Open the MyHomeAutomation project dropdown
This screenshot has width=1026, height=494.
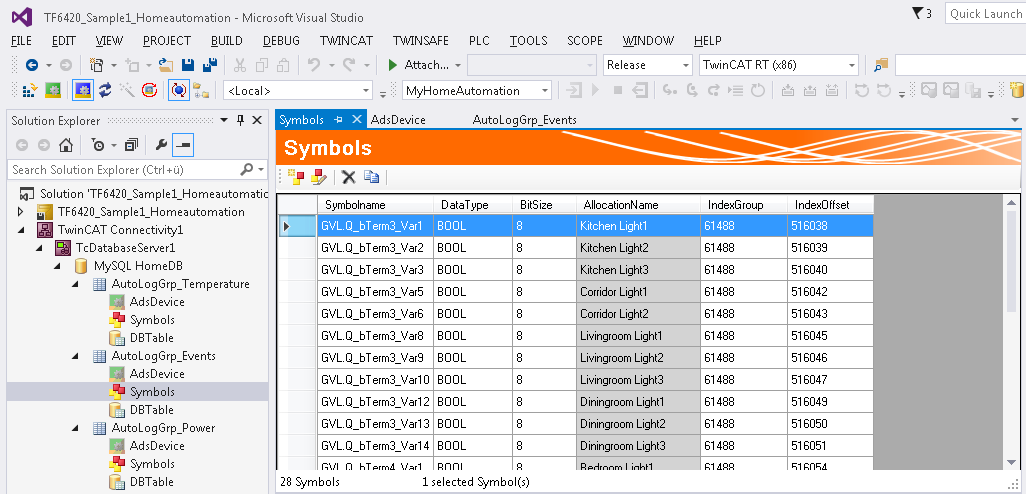click(544, 90)
